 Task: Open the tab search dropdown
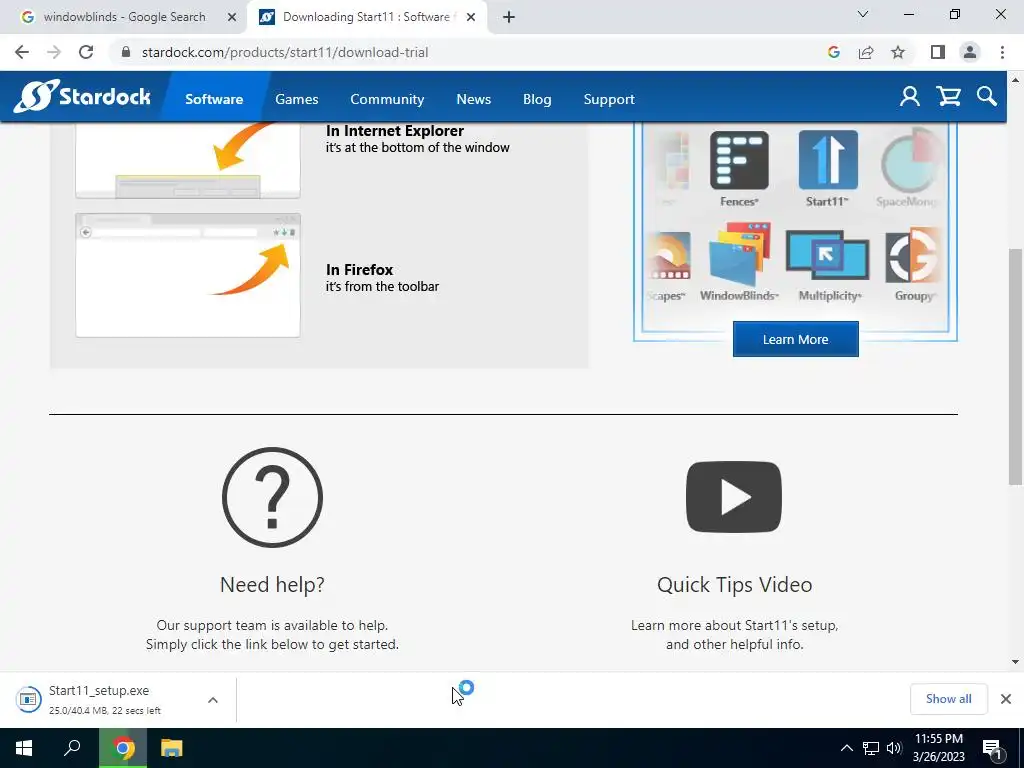pyautogui.click(x=863, y=14)
